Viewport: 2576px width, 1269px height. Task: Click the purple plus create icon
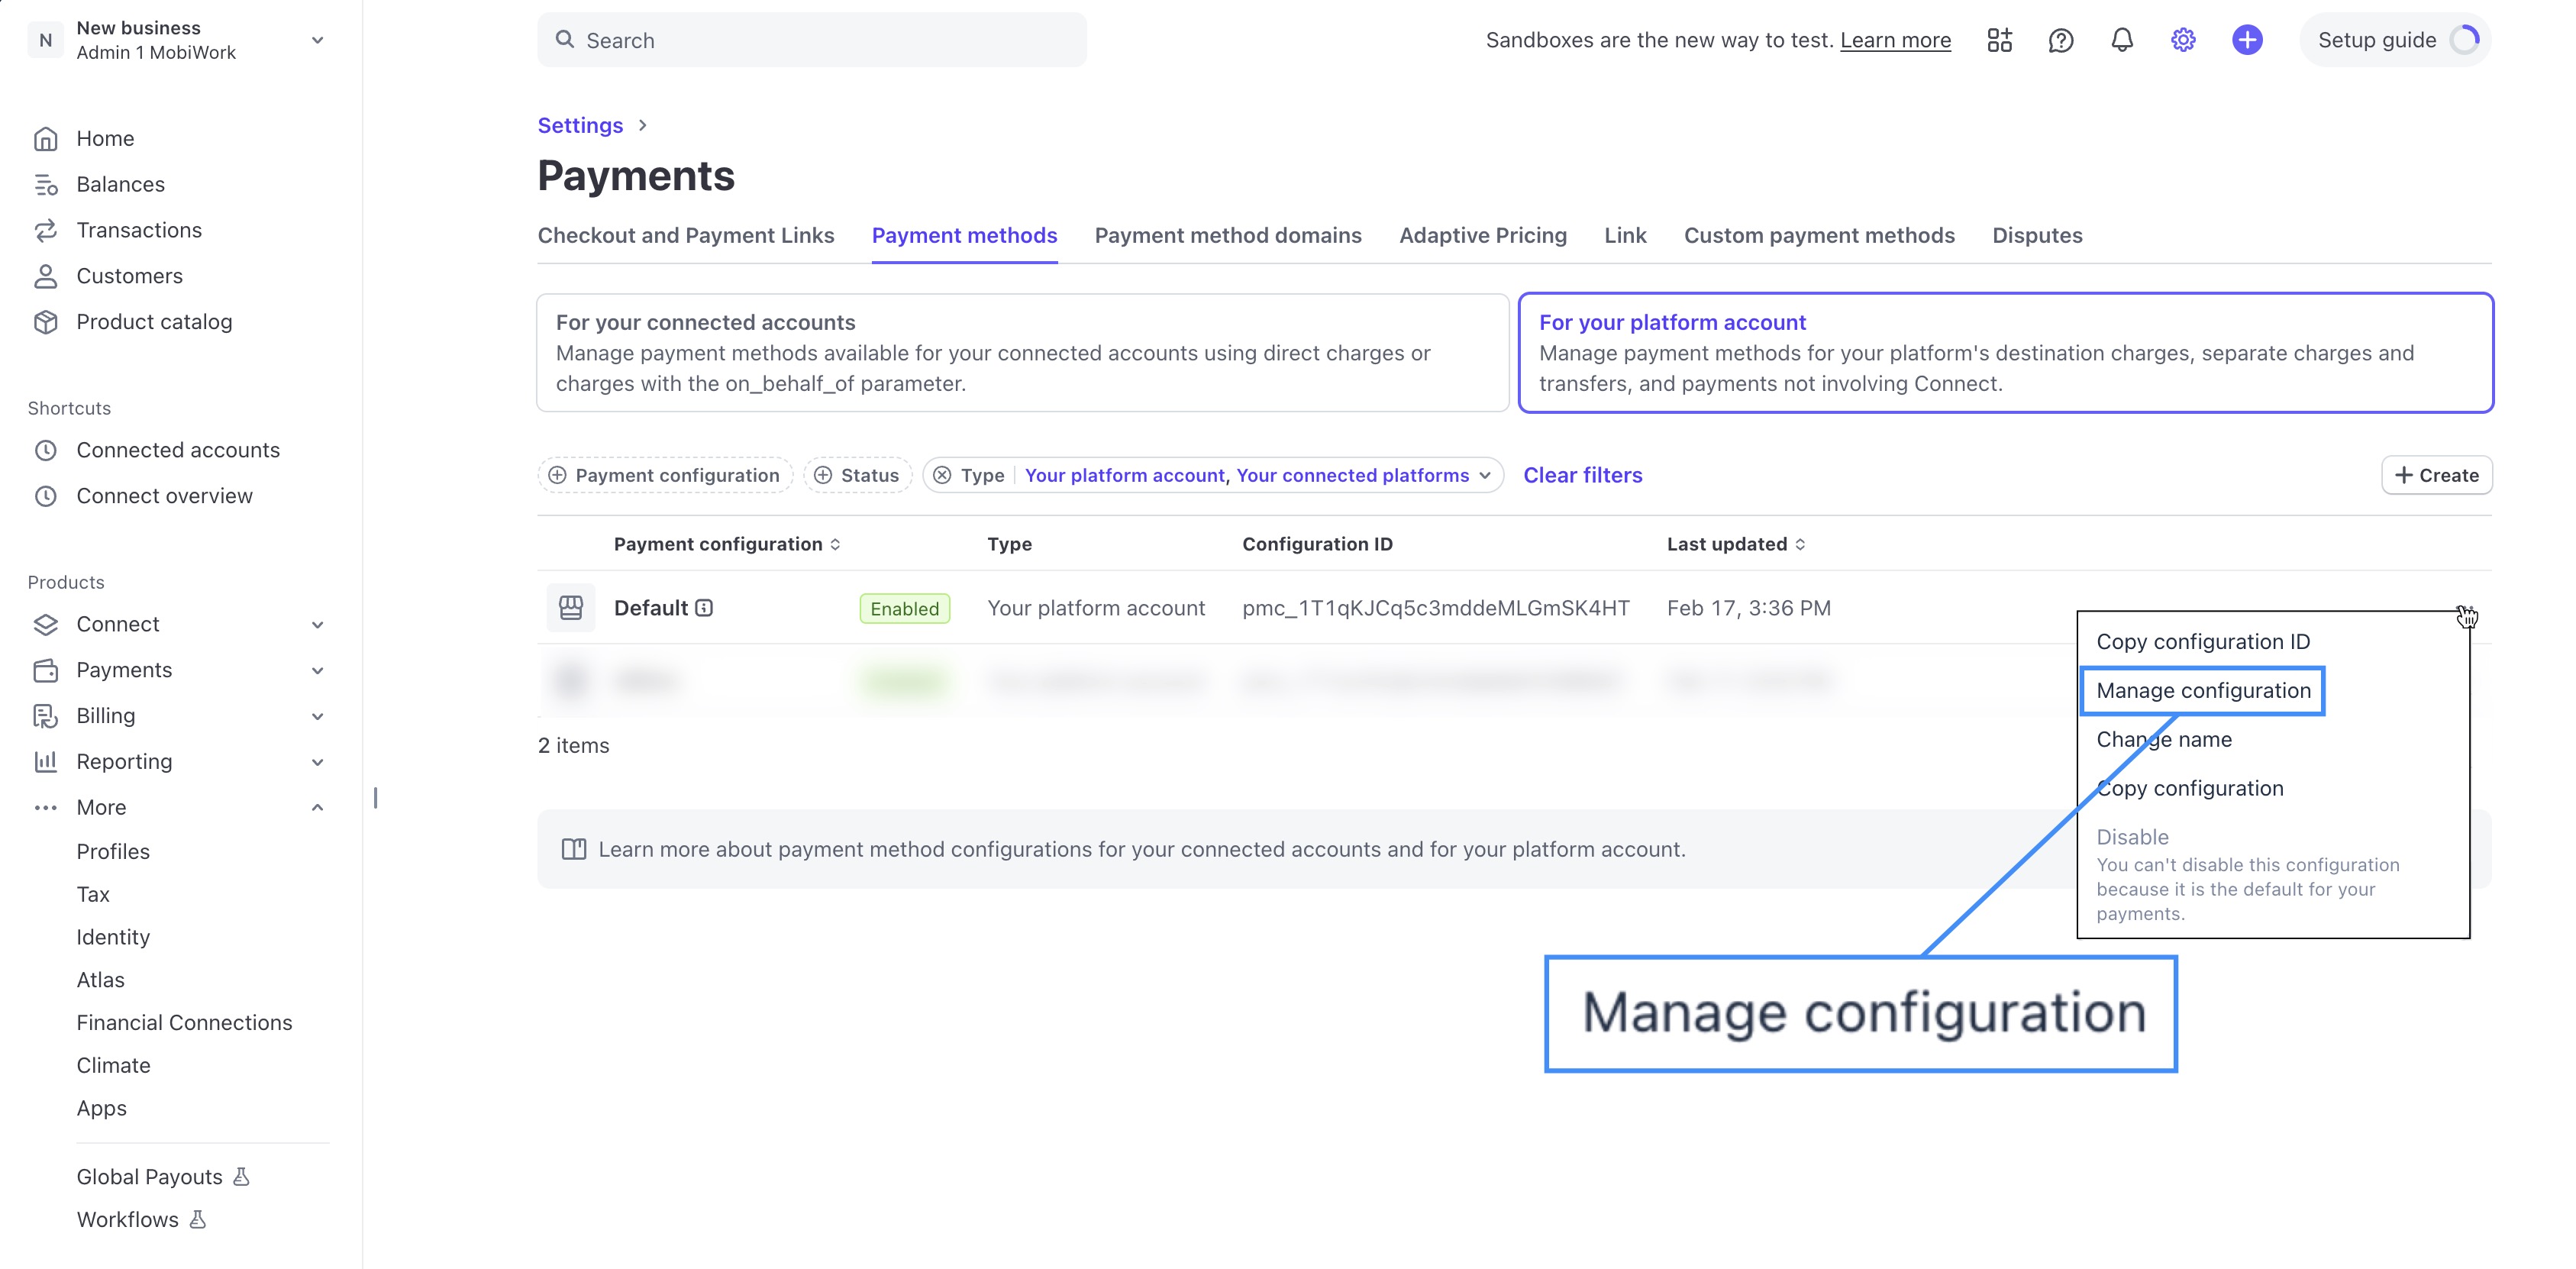pos(2246,40)
